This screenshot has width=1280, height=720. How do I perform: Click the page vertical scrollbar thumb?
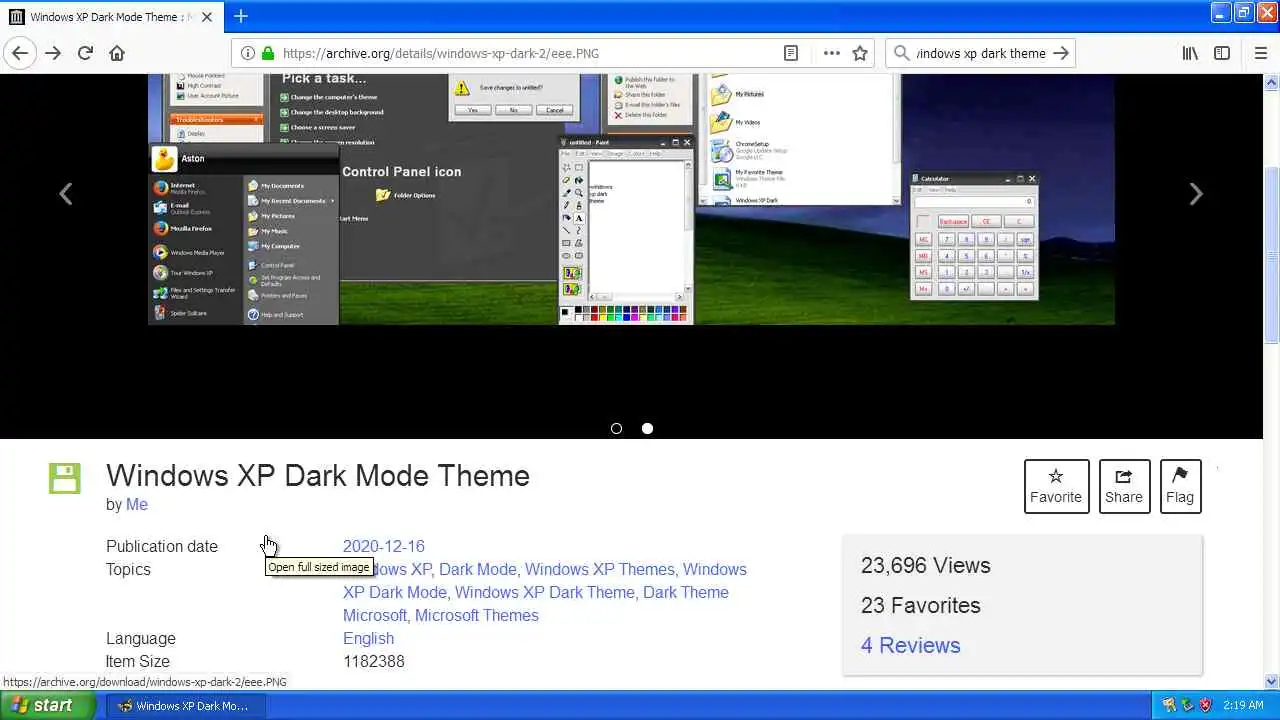[1271, 255]
